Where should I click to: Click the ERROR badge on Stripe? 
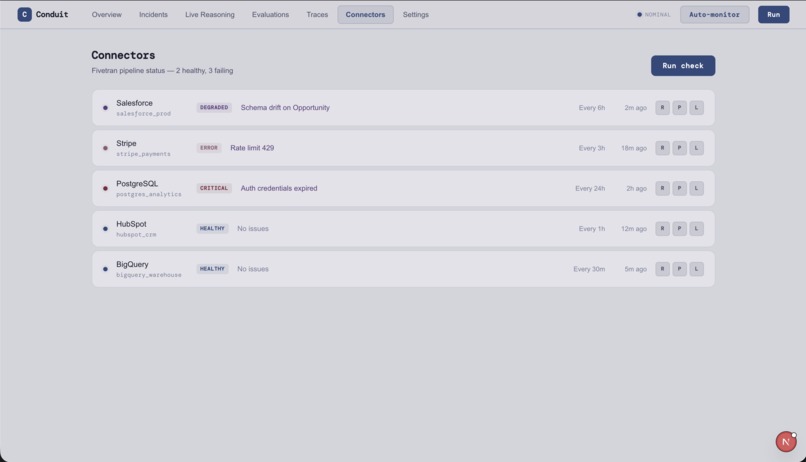click(x=209, y=148)
